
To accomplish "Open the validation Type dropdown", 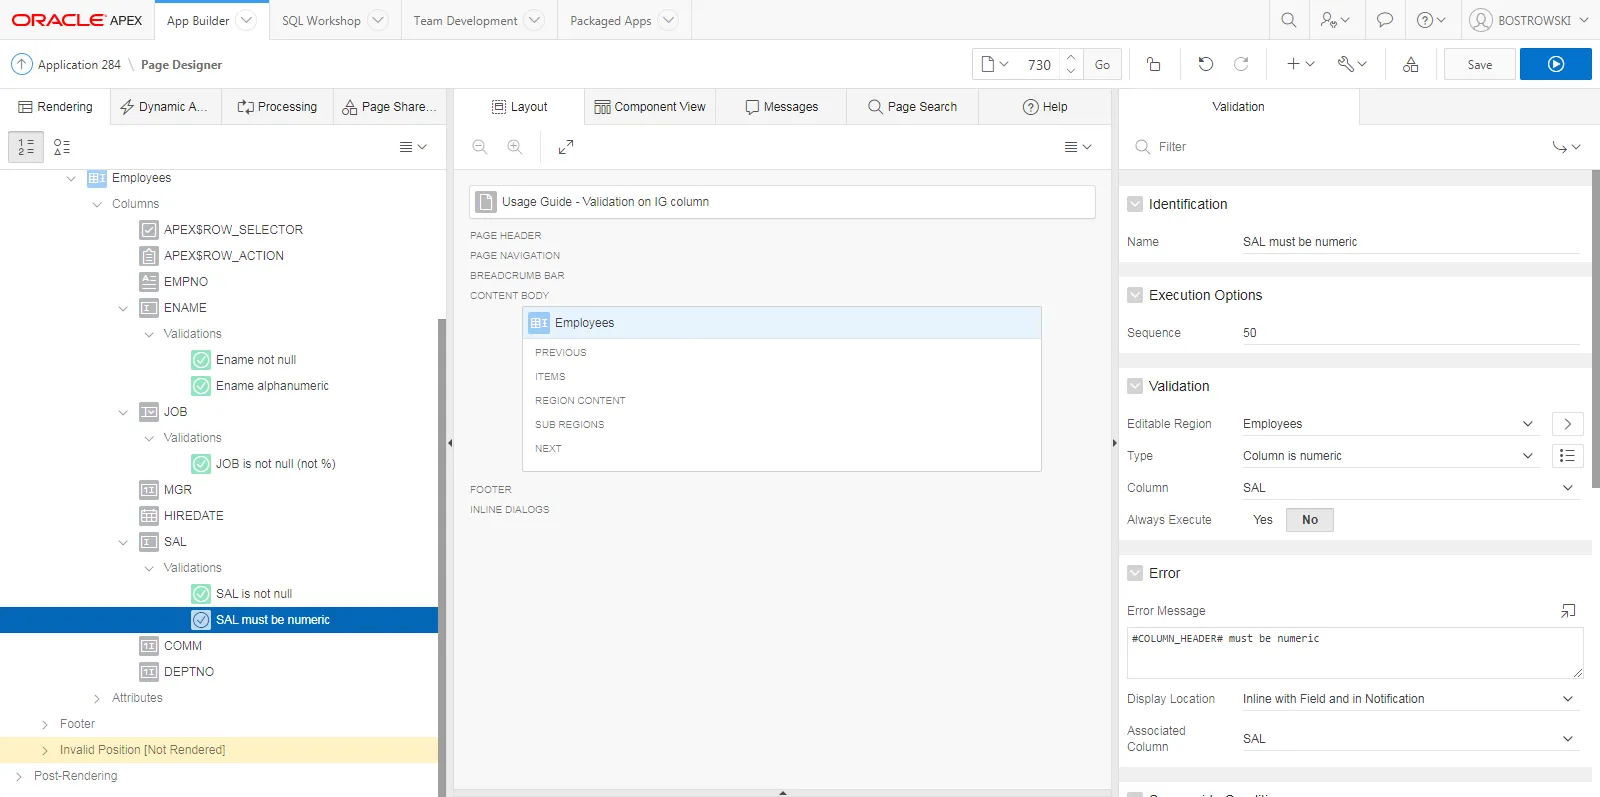I will (1387, 456).
